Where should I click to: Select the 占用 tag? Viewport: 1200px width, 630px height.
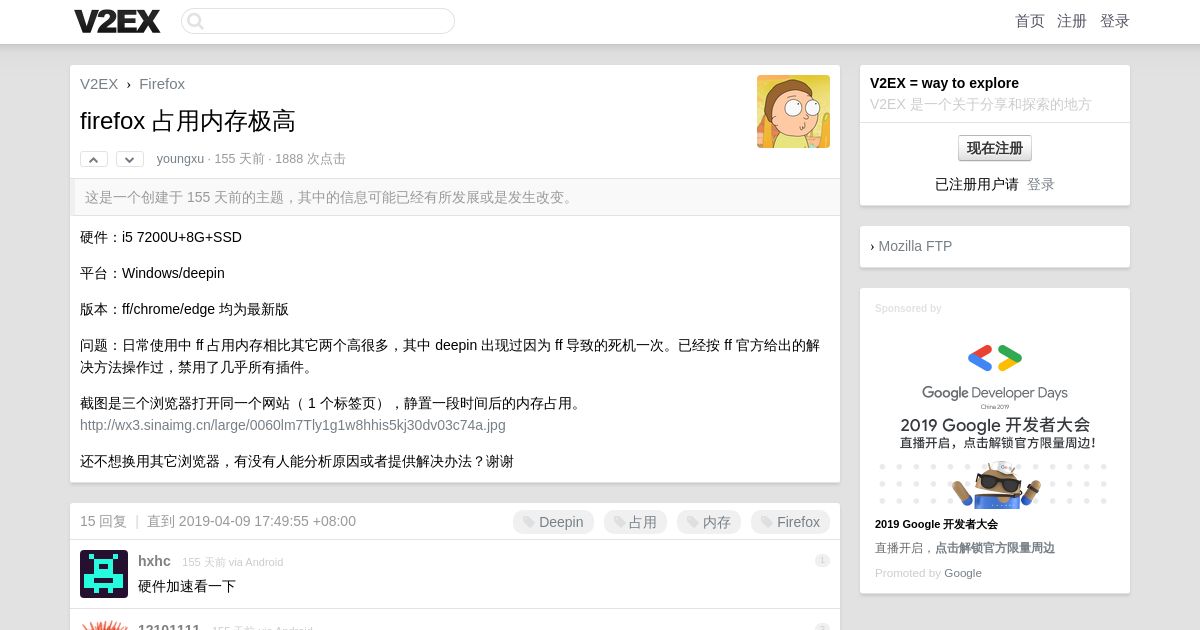tap(635, 522)
